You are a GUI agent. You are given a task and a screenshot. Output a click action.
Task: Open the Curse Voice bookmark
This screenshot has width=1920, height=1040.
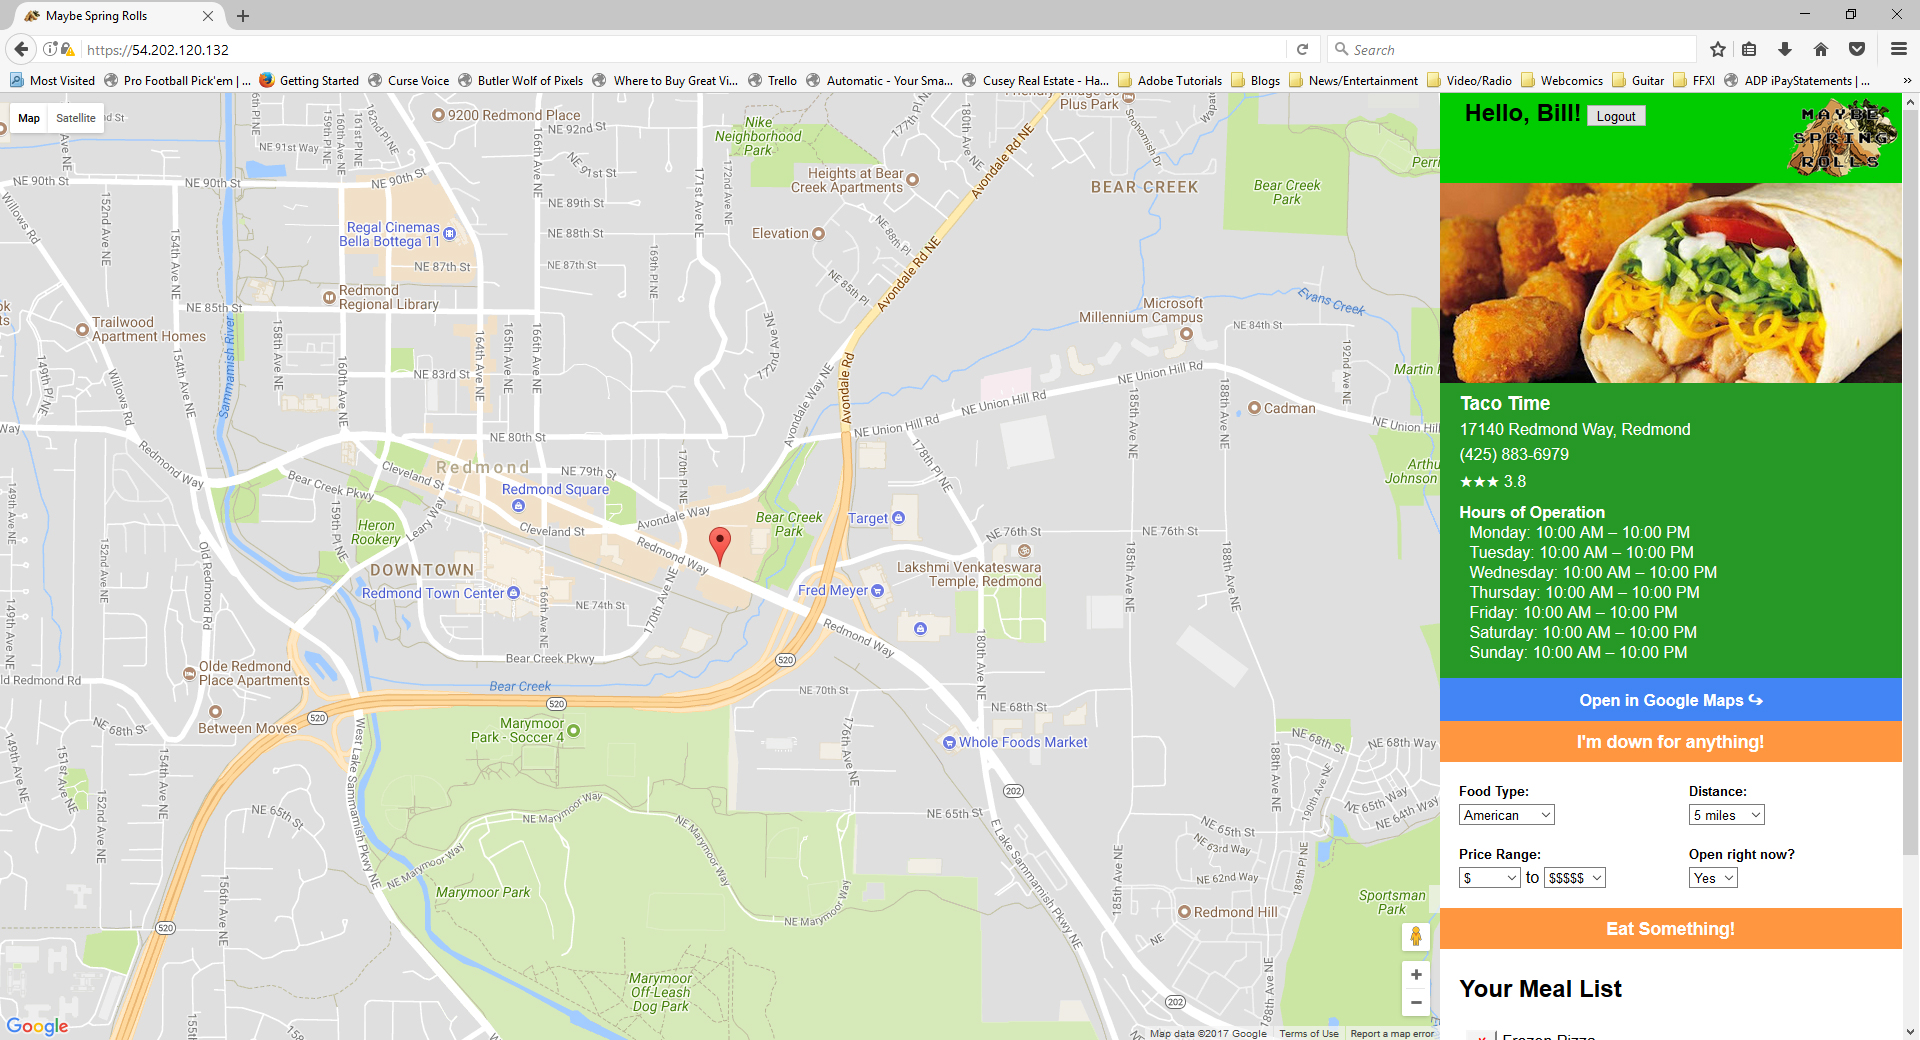pyautogui.click(x=408, y=81)
